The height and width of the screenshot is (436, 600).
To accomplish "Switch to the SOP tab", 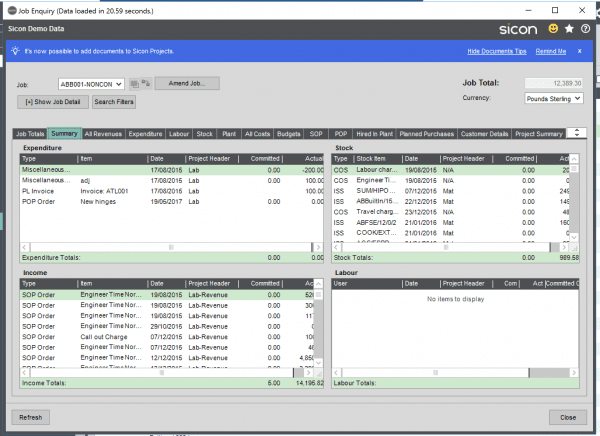I will coord(316,134).
